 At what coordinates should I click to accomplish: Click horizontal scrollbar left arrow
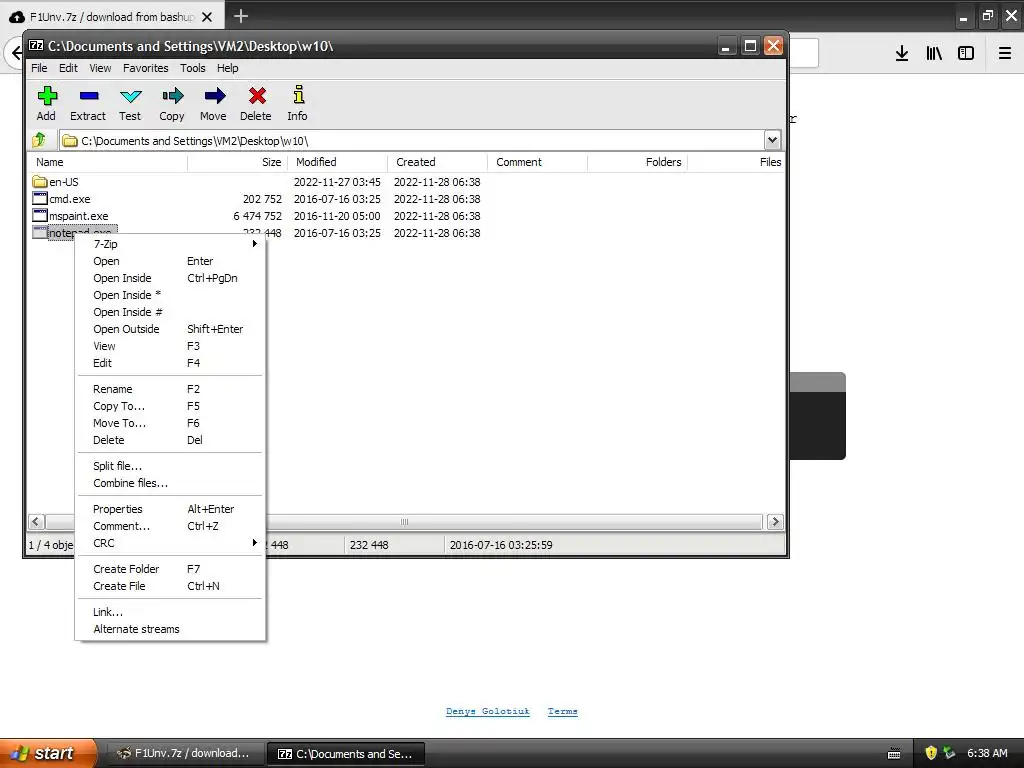click(36, 522)
